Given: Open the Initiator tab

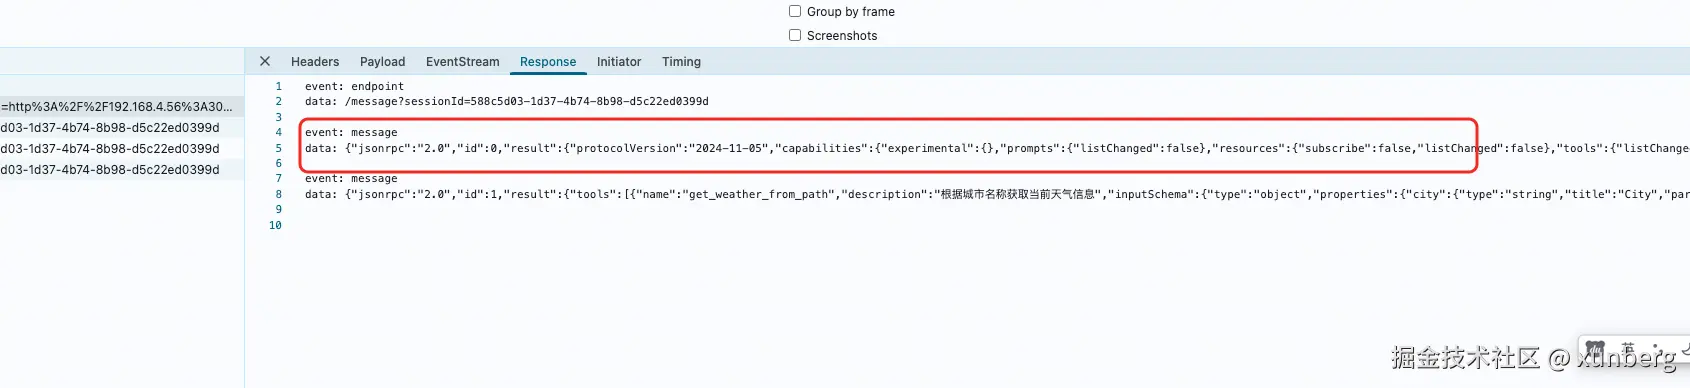Looking at the screenshot, I should click(x=619, y=62).
